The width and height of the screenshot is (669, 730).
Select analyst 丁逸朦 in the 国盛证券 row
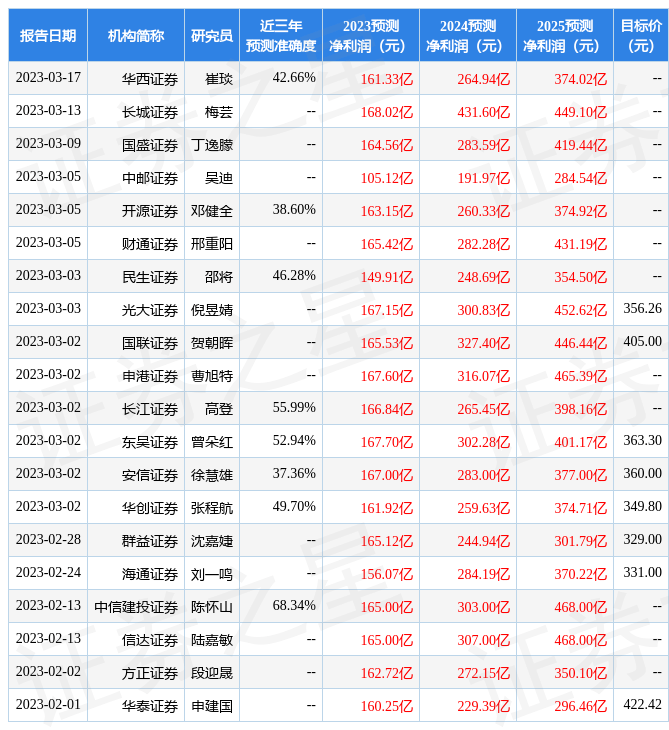(212, 144)
